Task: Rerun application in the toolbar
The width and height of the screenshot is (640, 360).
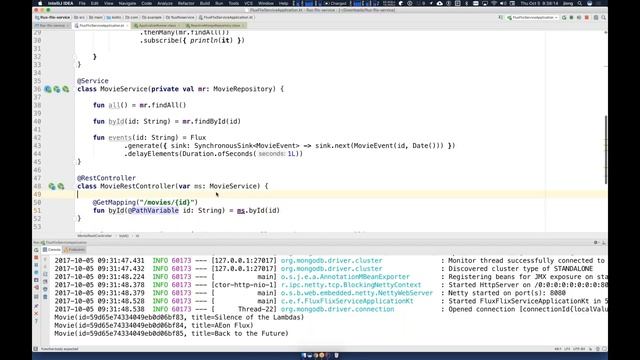Action: click(x=564, y=18)
